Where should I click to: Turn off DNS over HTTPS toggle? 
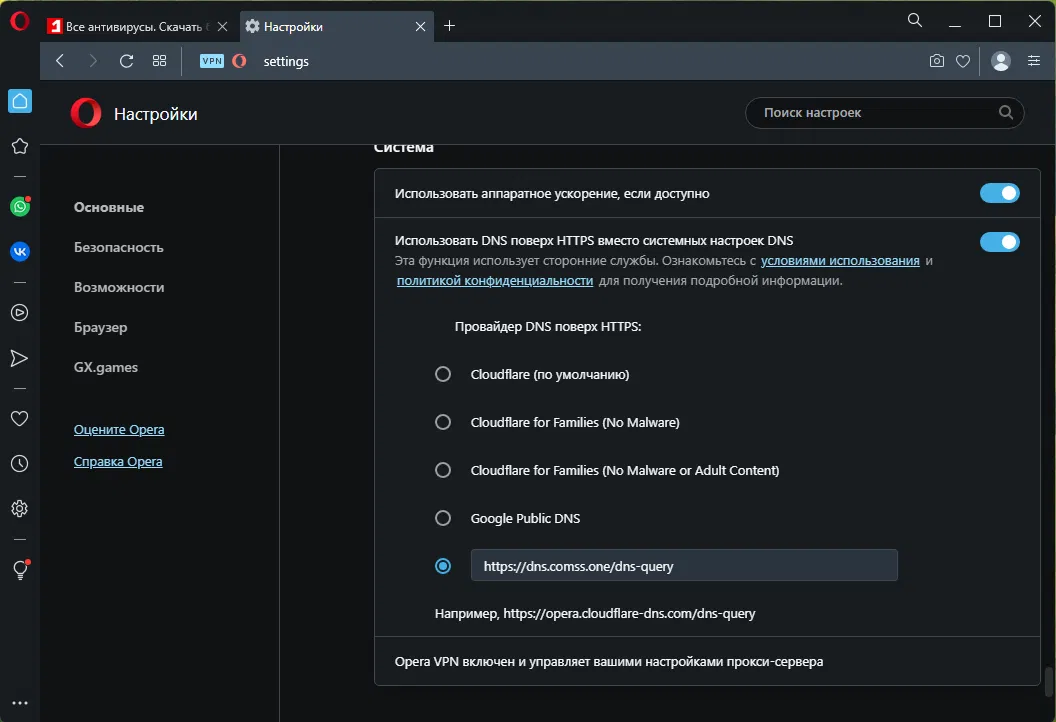tap(999, 241)
